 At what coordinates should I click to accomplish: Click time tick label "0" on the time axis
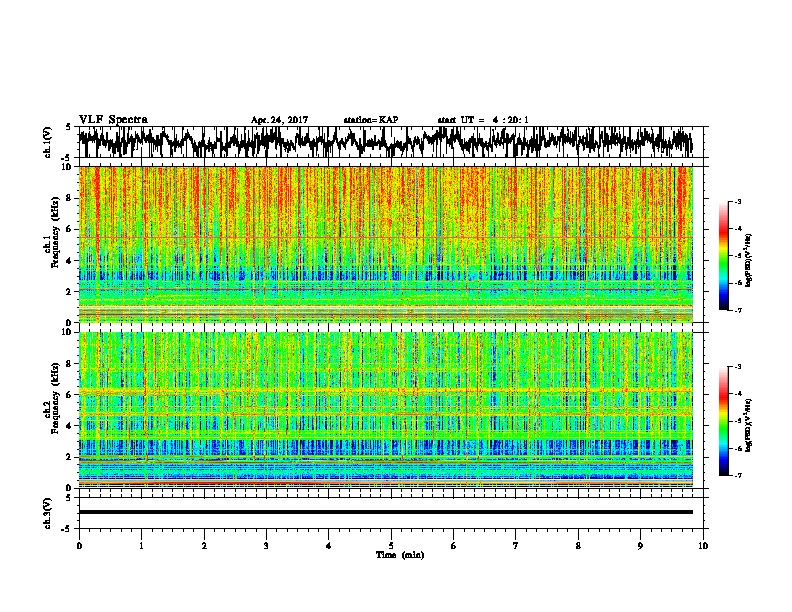[x=79, y=546]
